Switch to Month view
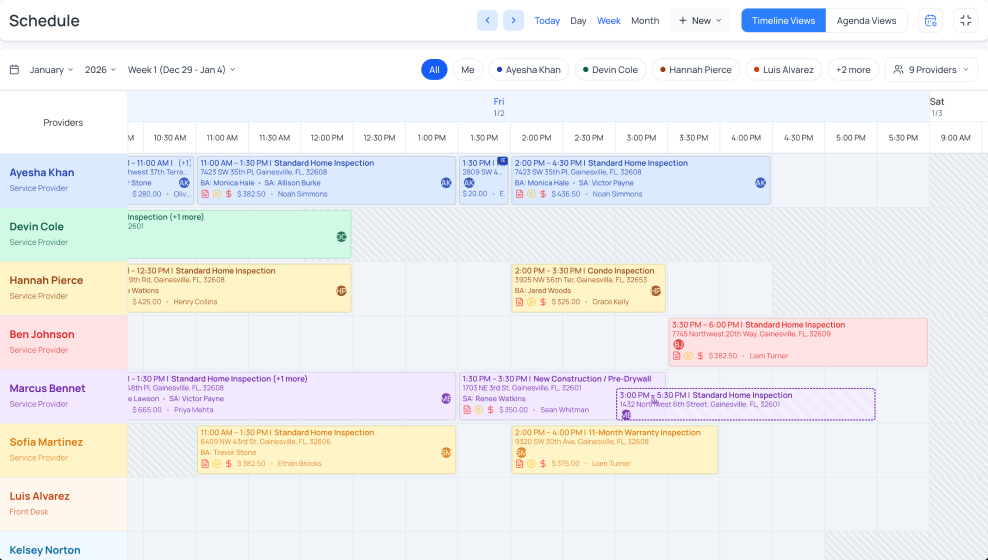The height and width of the screenshot is (560, 988). pos(645,21)
